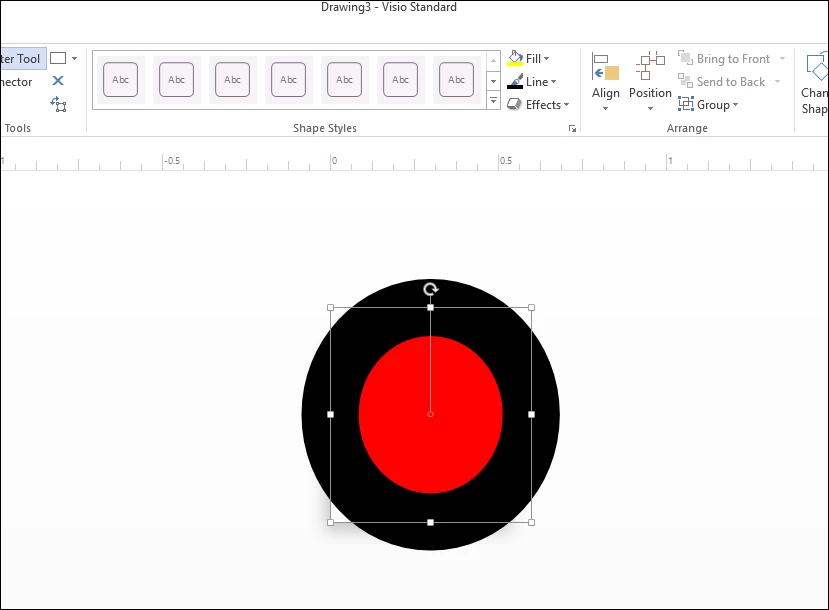Click the center rotation pin of the shape
This screenshot has height=610, width=829.
(x=430, y=414)
